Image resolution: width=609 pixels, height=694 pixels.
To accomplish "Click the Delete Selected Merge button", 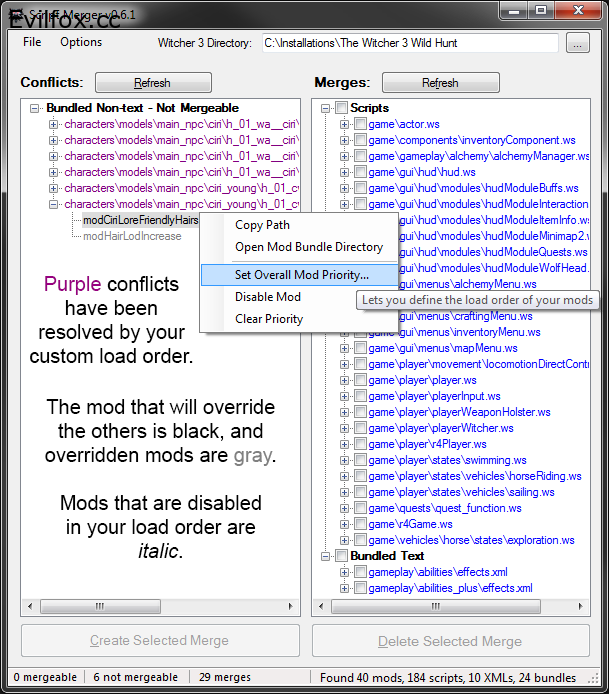I will click(451, 641).
